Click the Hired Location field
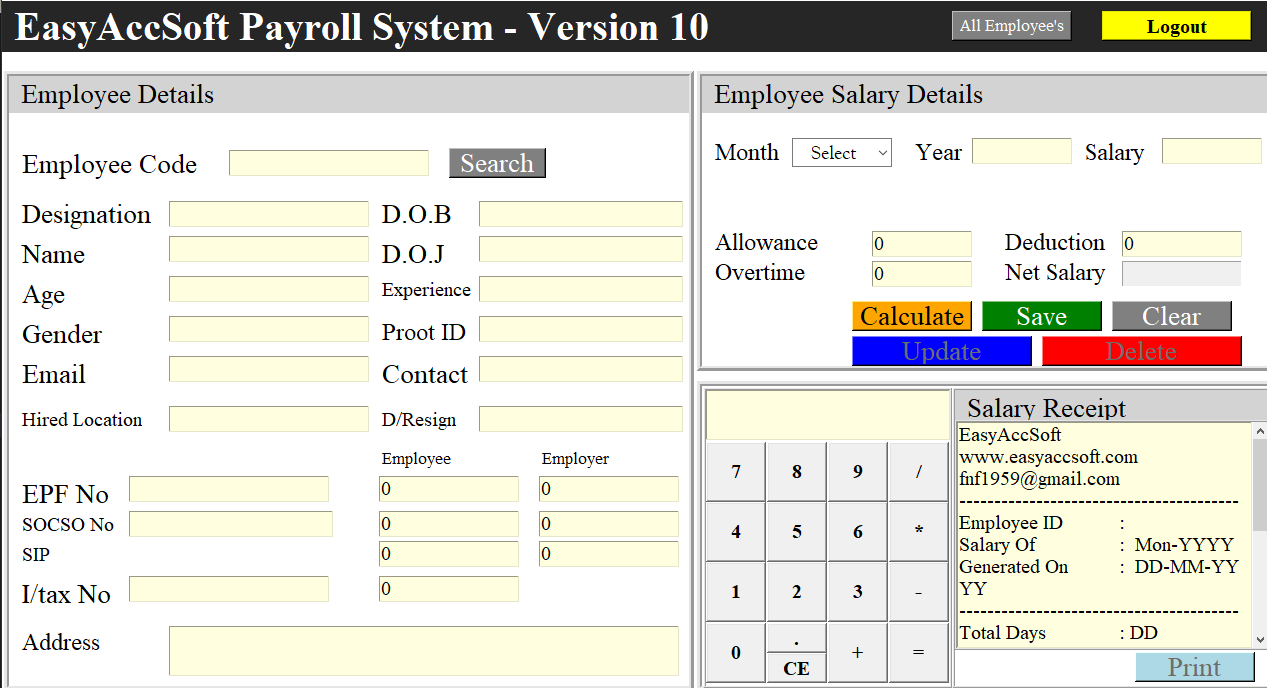The height and width of the screenshot is (688, 1267). pos(269,419)
